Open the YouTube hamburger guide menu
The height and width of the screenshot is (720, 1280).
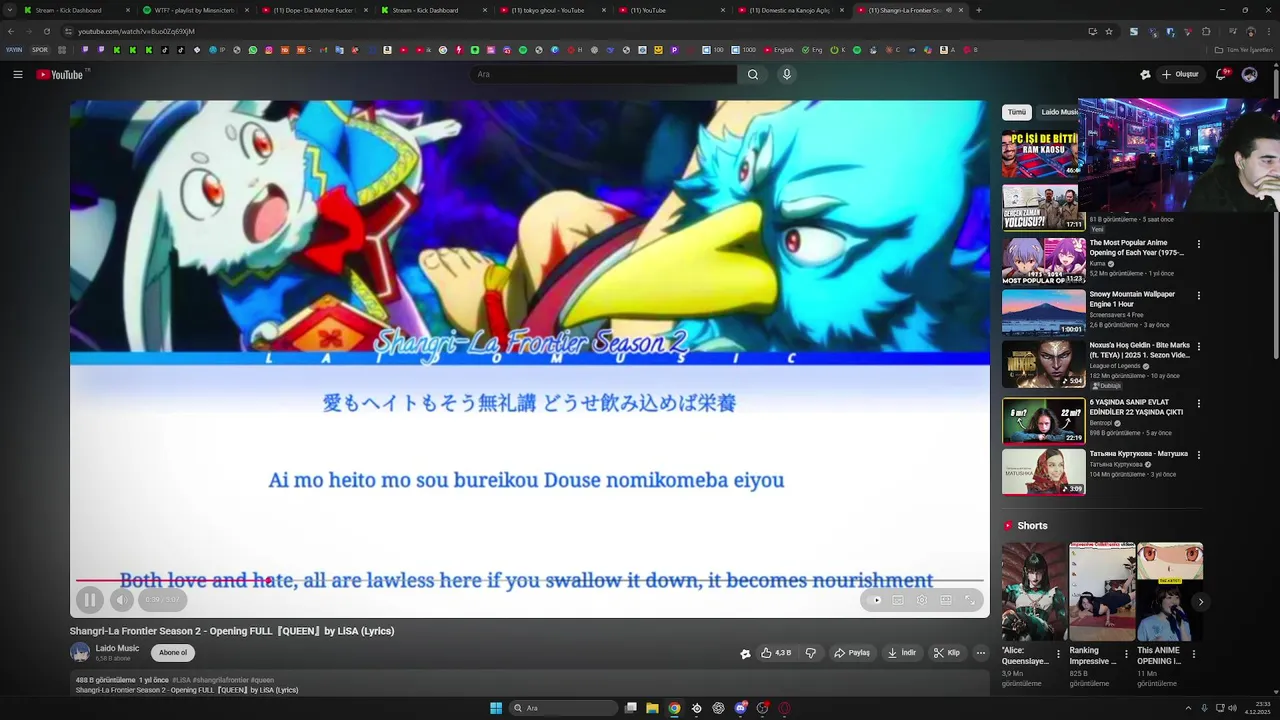tap(18, 74)
